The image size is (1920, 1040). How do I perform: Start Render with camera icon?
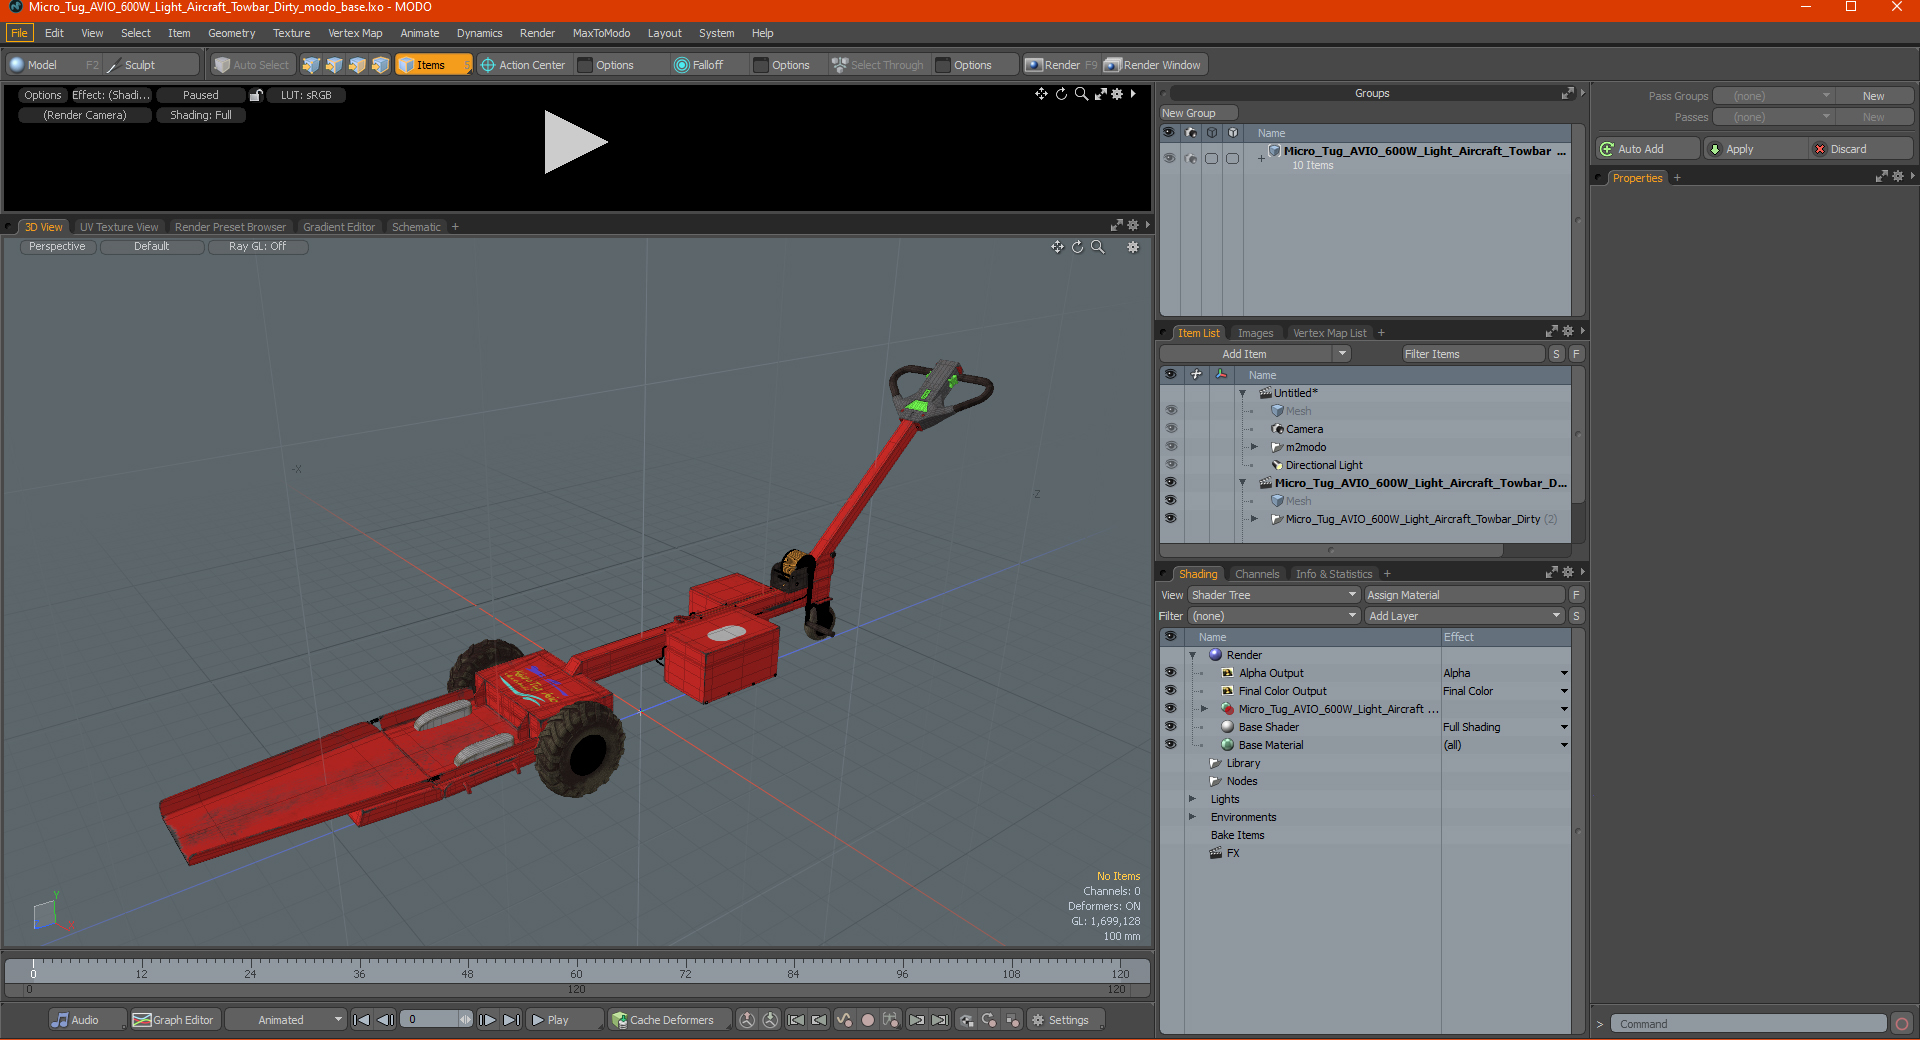tap(1061, 65)
